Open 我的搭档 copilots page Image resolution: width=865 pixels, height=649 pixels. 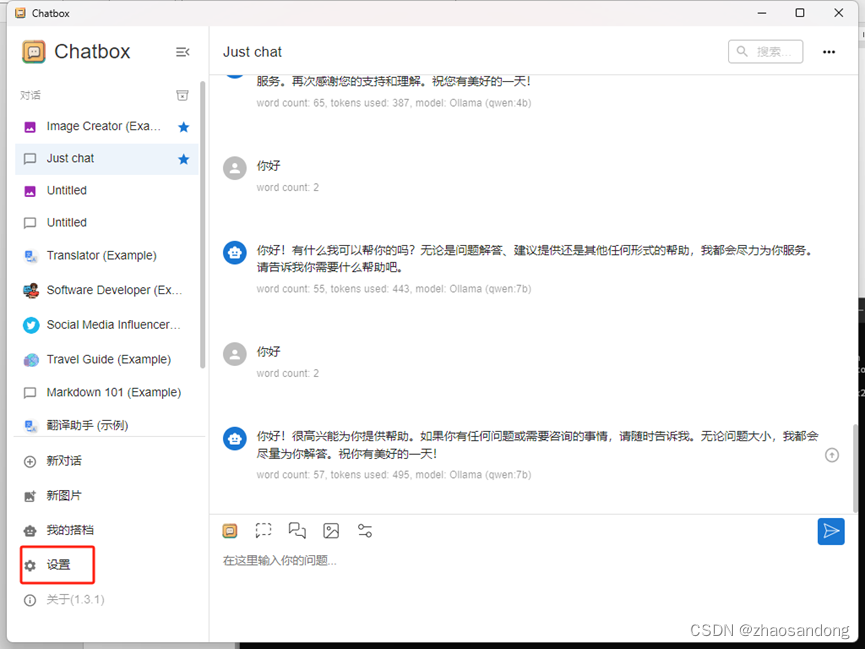click(x=106, y=530)
